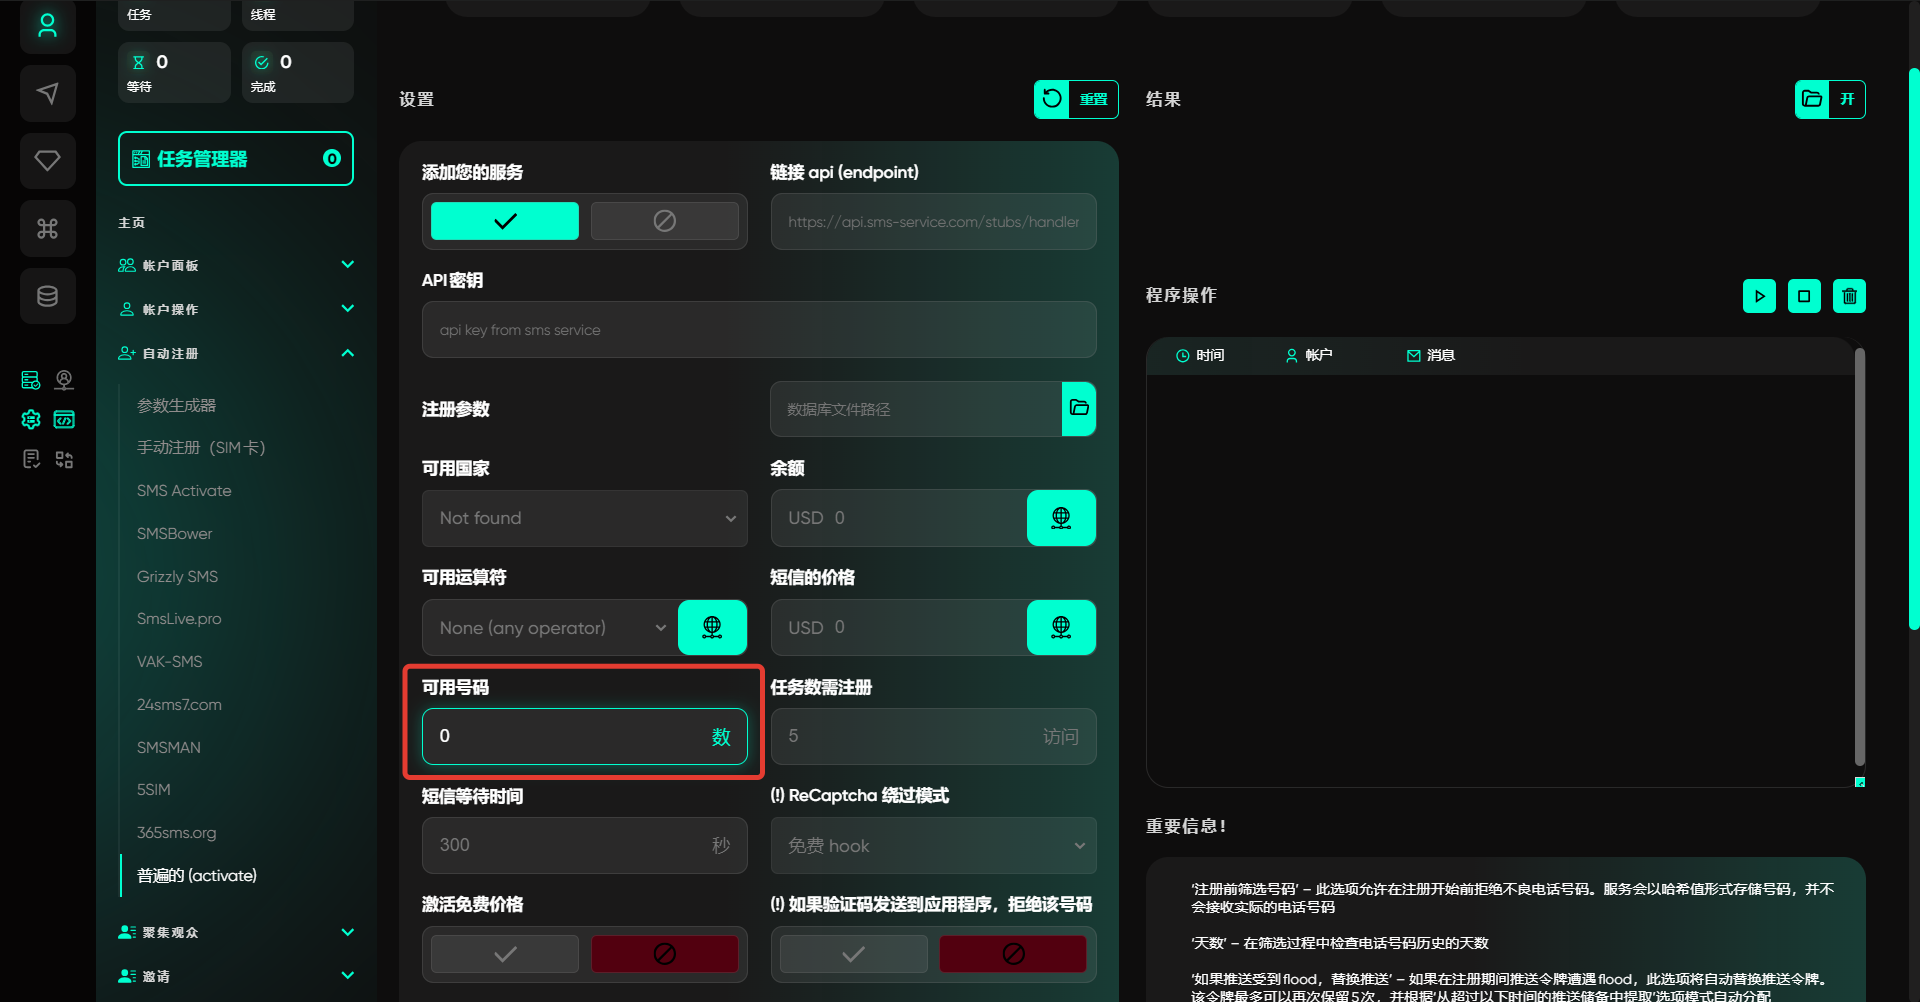Viewport: 1920px width, 1002px height.
Task: Click the stop button in 程序操作
Action: [1804, 296]
